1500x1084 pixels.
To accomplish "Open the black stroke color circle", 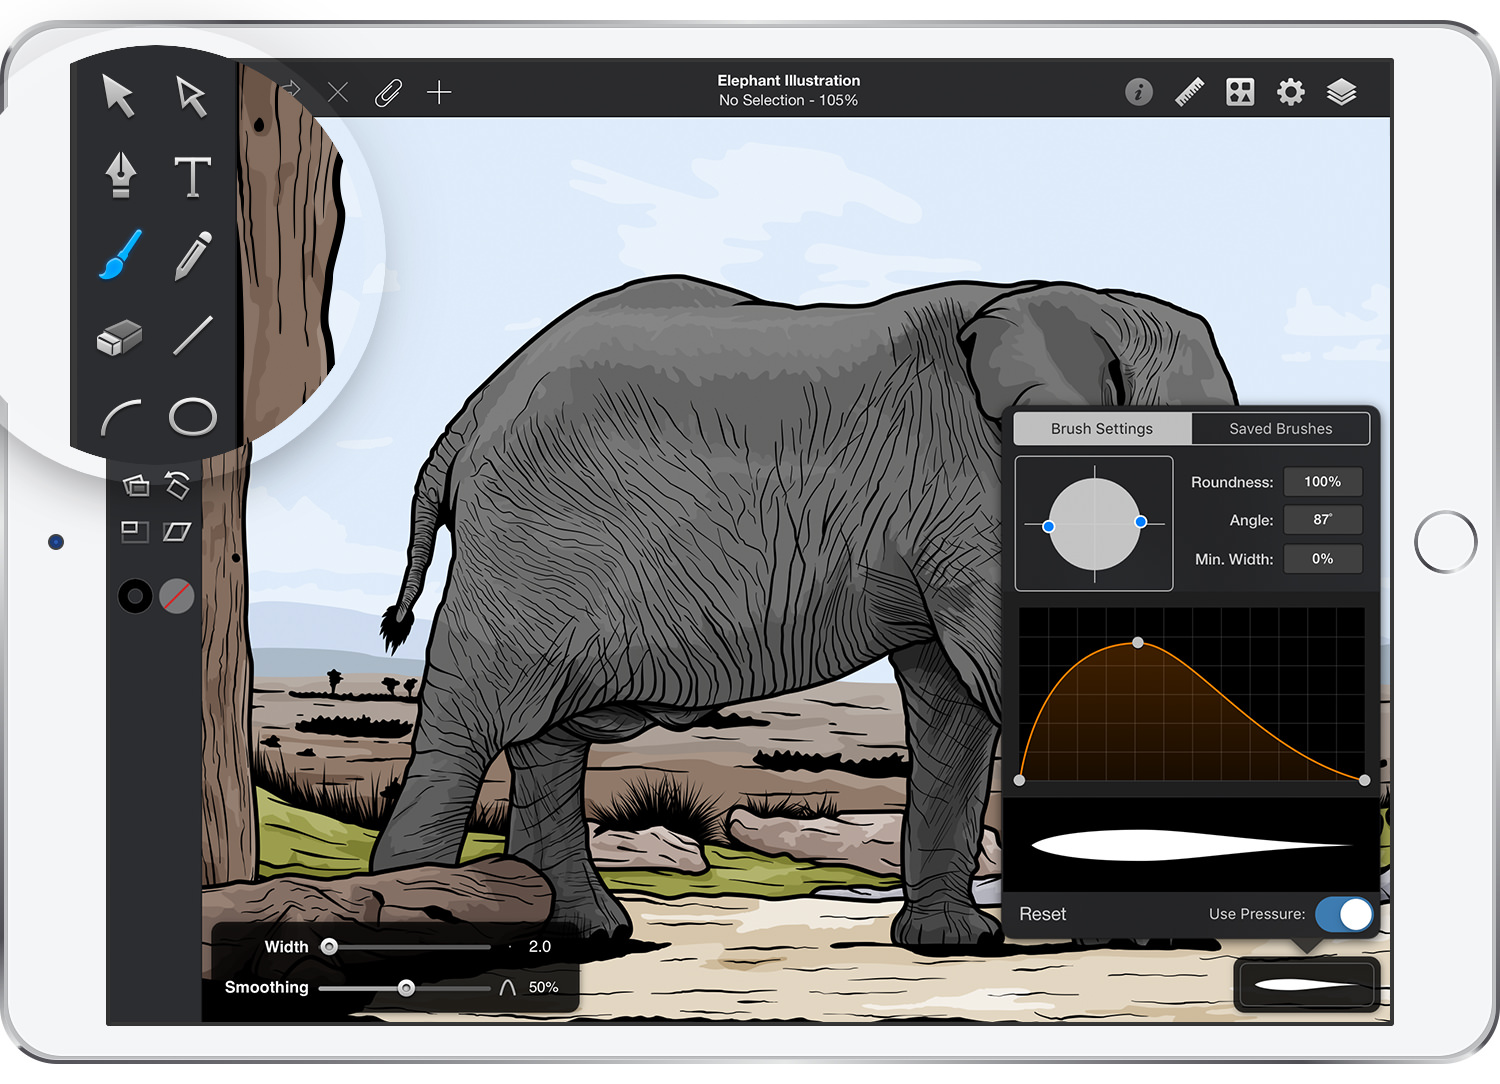I will (135, 596).
